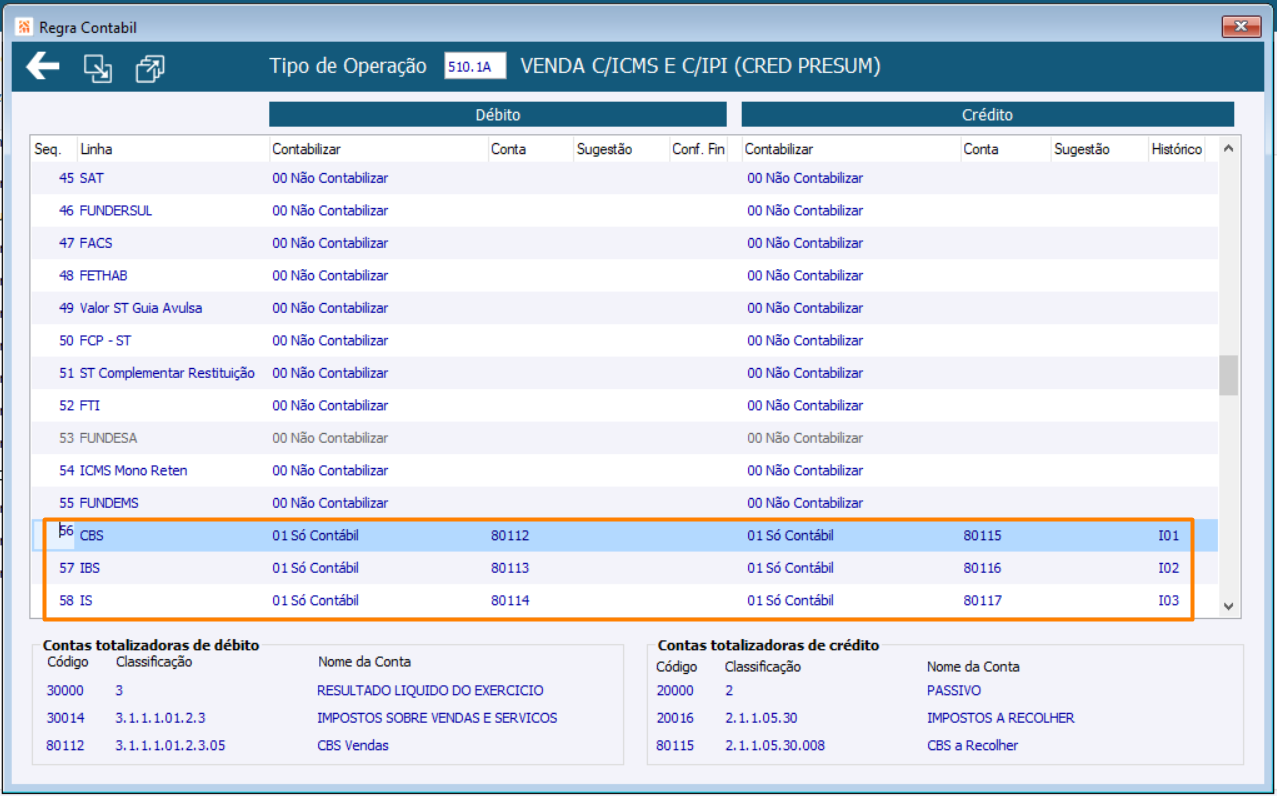Select row 55 FUNDEMS
This screenshot has width=1277, height=796.
(625, 503)
